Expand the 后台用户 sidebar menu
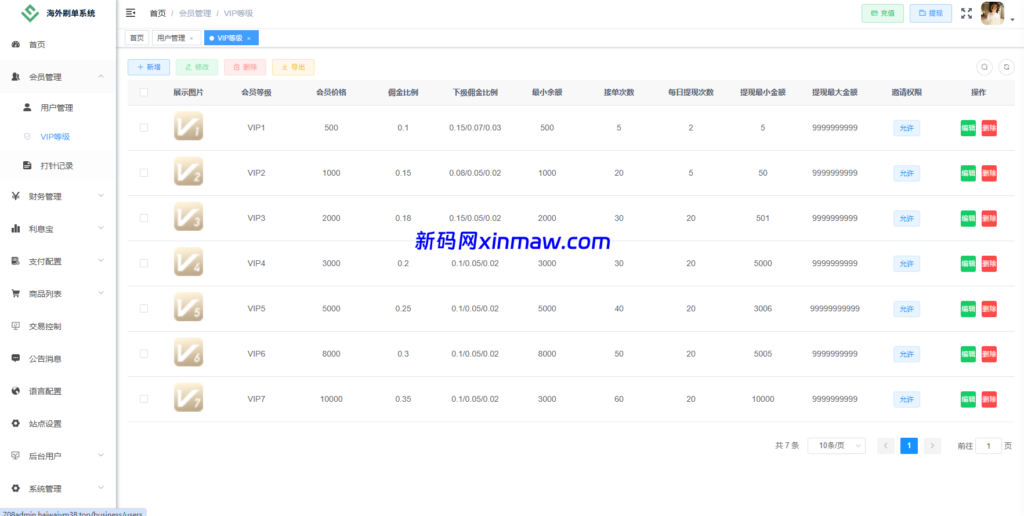The image size is (1024, 516). 58,455
